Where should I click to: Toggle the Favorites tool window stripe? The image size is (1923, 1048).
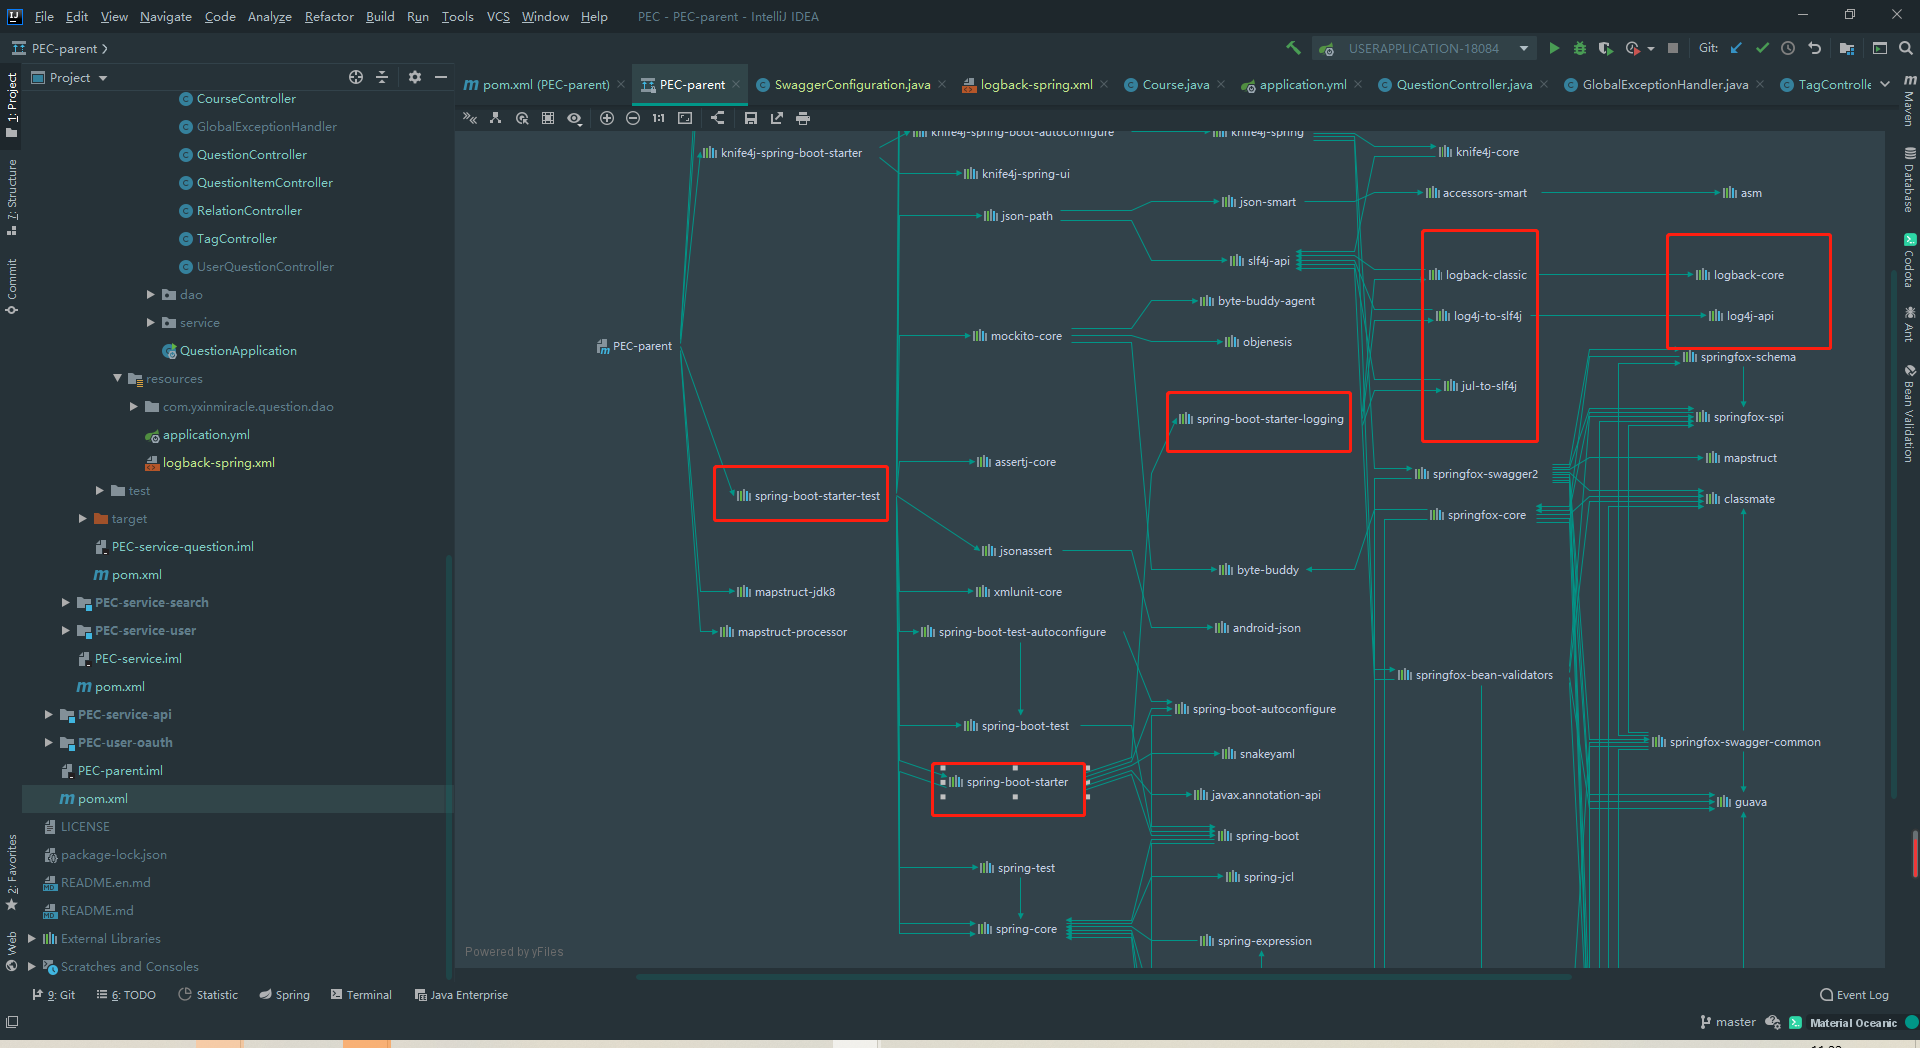[11, 872]
